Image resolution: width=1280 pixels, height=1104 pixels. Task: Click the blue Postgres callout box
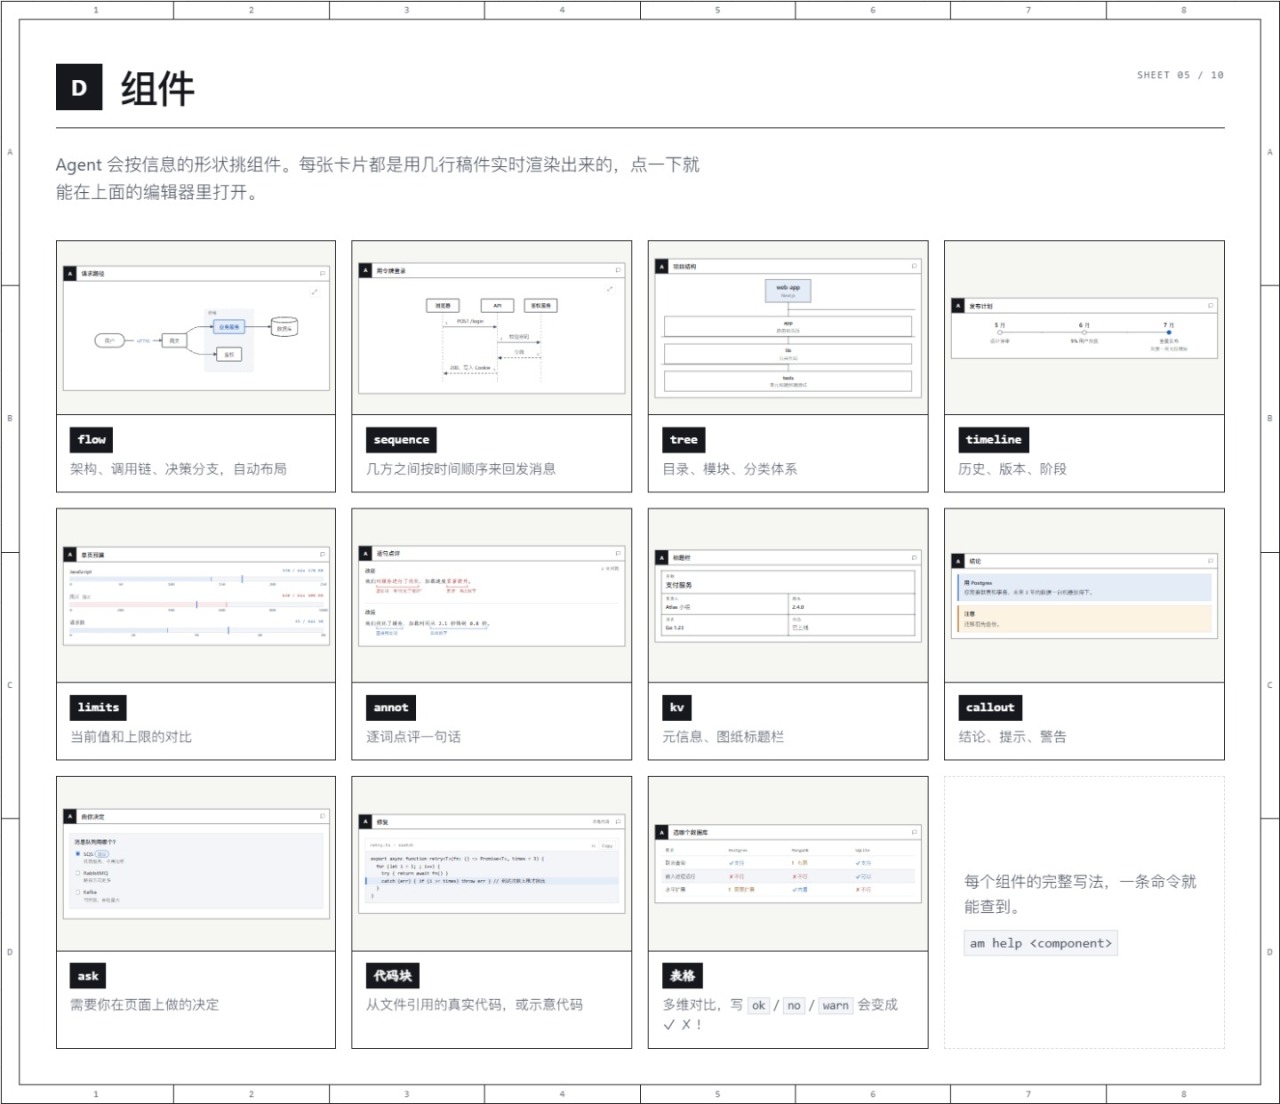(x=1084, y=587)
